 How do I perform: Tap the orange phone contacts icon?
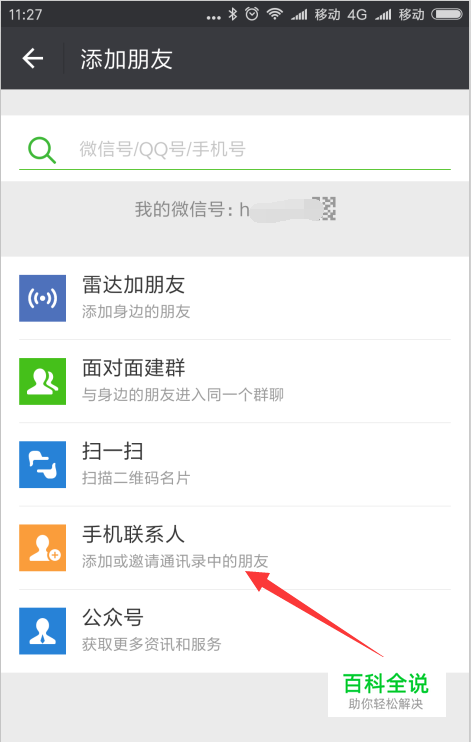(x=43, y=548)
